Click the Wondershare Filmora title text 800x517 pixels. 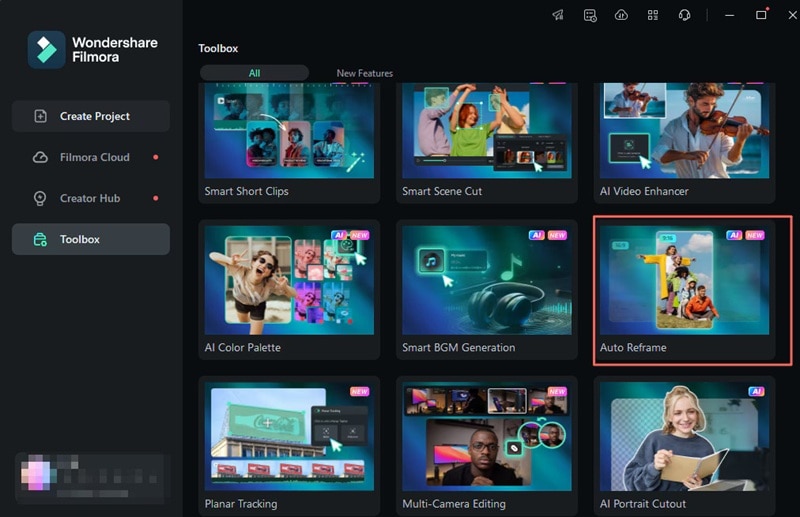pos(115,50)
